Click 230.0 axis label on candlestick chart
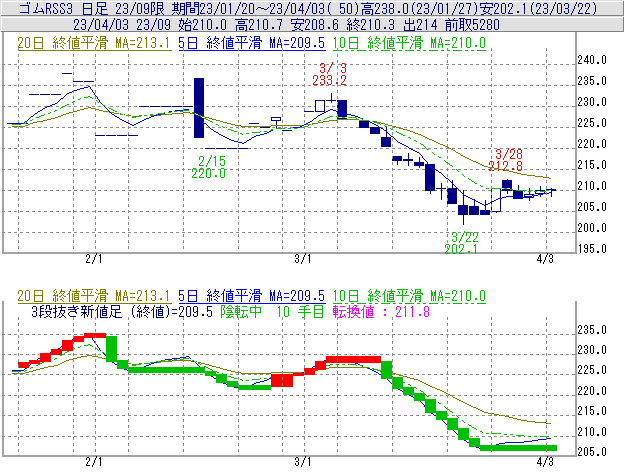This screenshot has height=475, width=624. (592, 102)
